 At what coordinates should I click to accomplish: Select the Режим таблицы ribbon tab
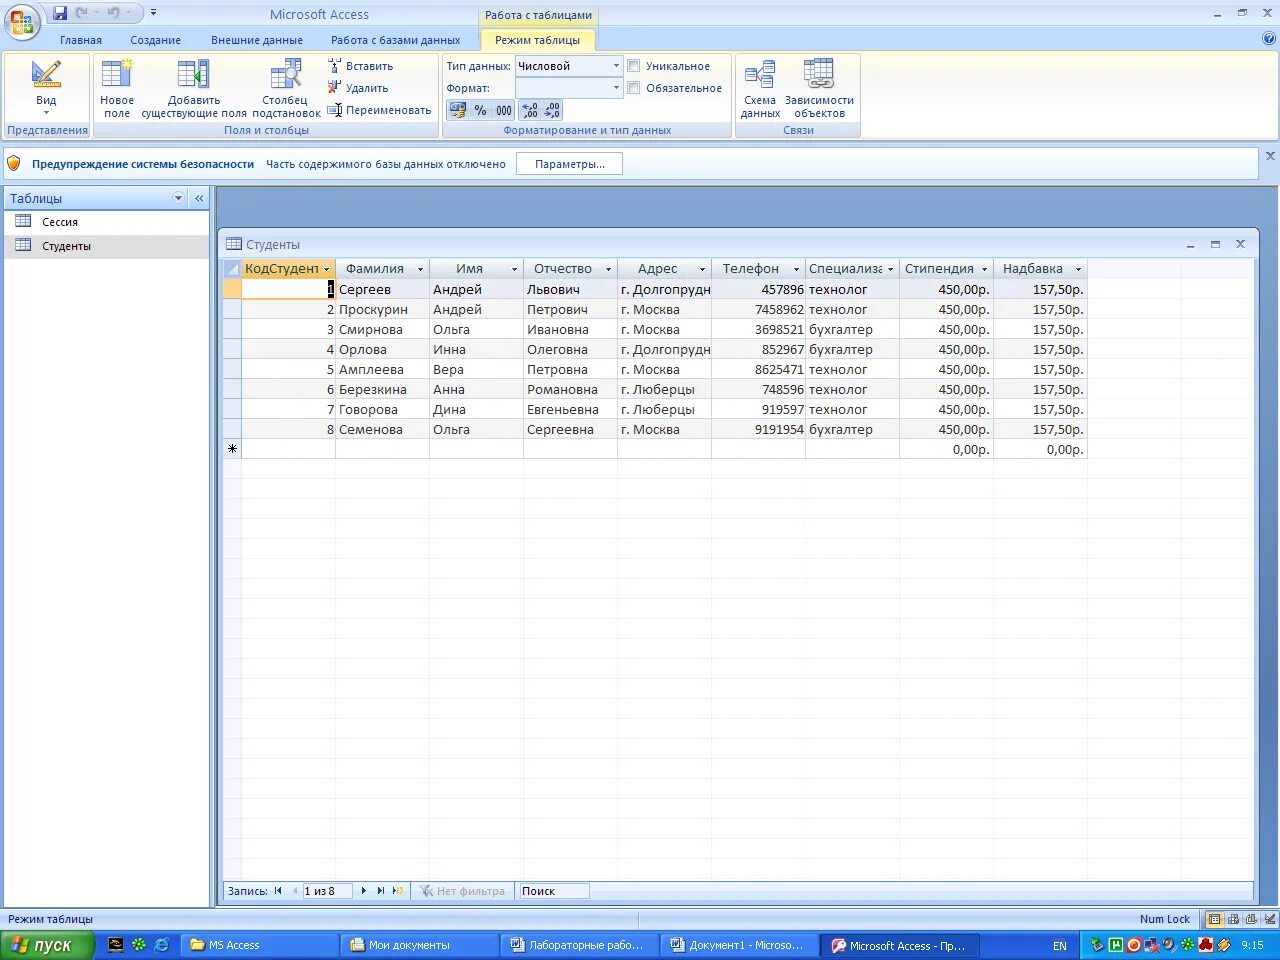(x=538, y=40)
